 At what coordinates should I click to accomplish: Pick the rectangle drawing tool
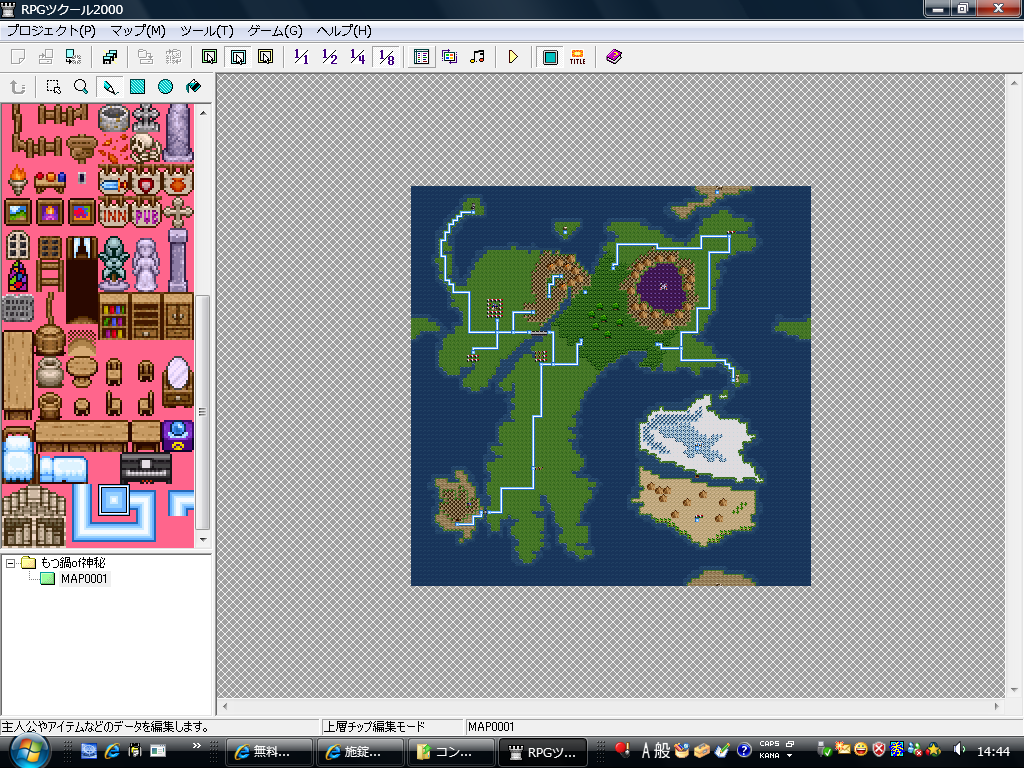tap(137, 87)
